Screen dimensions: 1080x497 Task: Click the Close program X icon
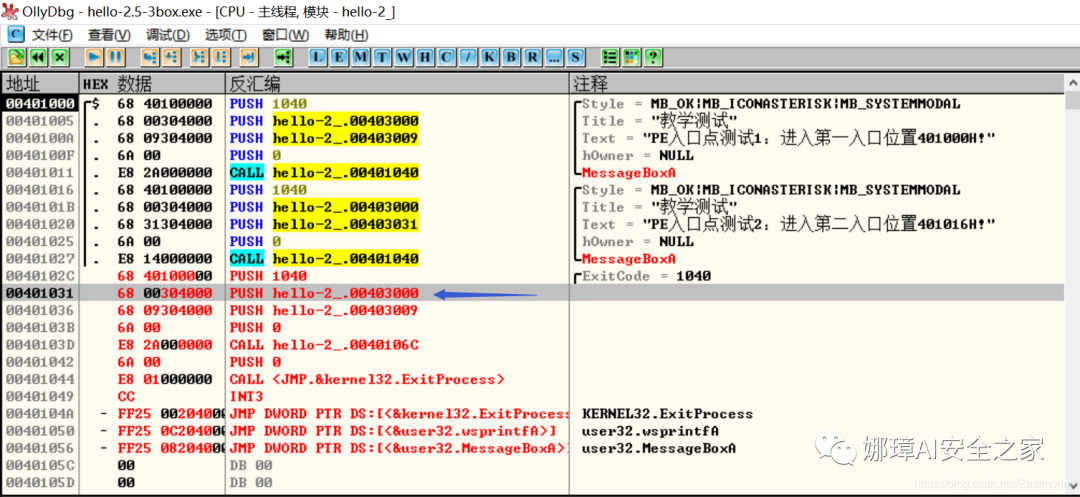coord(60,57)
